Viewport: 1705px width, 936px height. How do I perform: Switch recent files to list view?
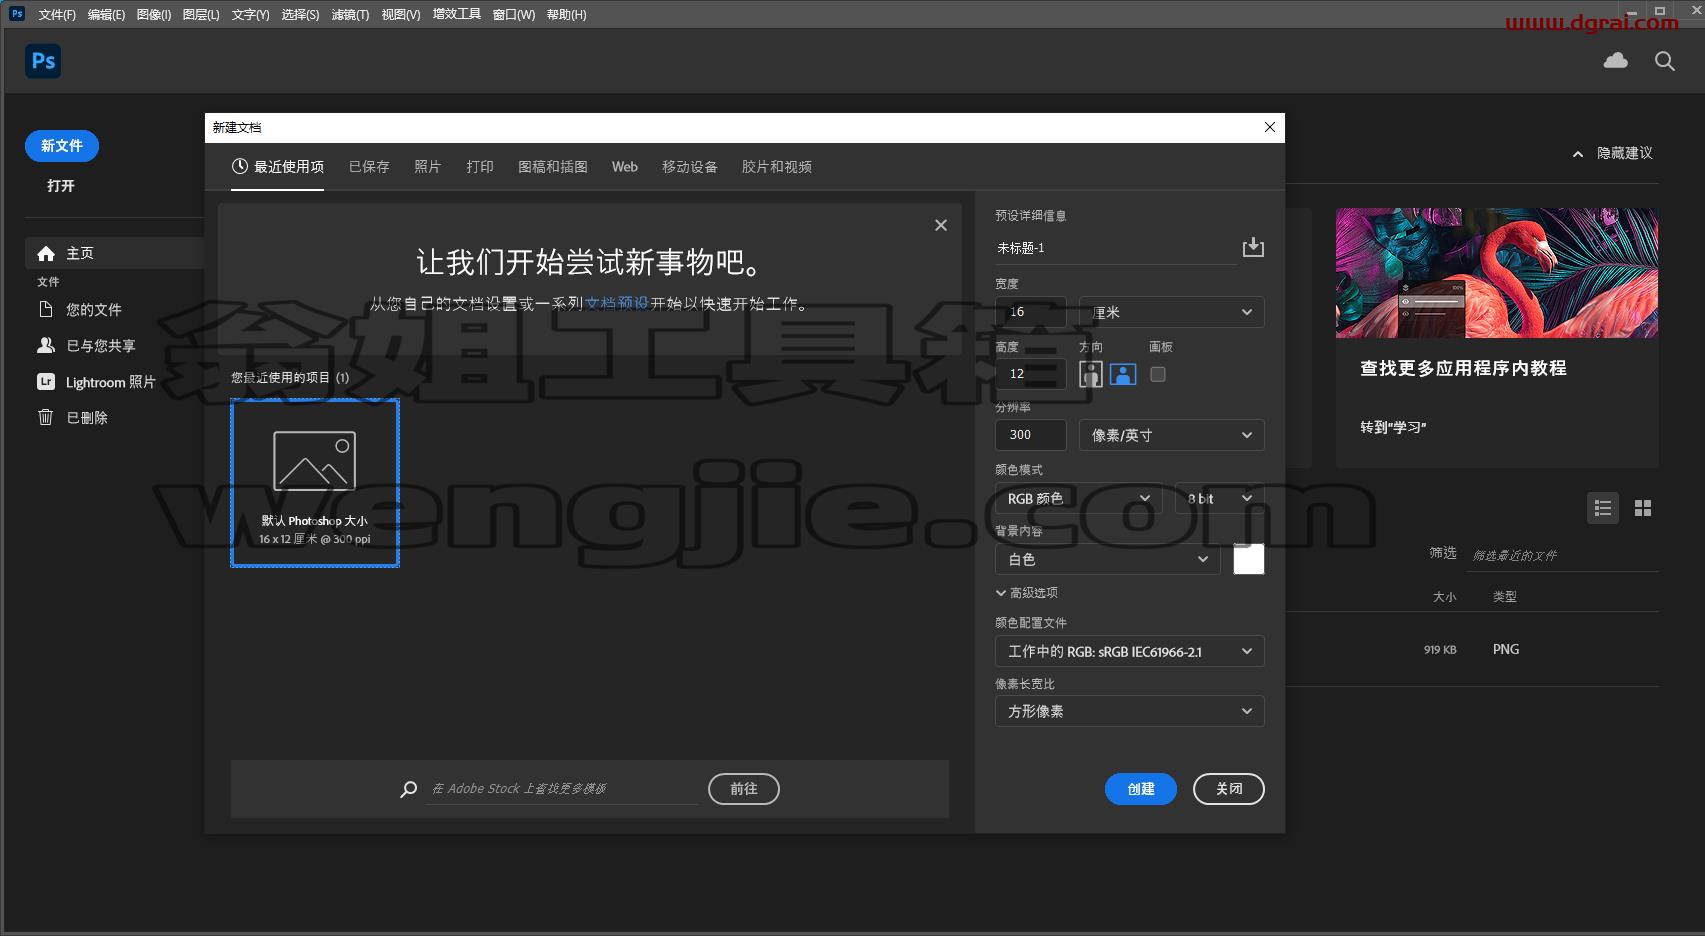coord(1603,508)
